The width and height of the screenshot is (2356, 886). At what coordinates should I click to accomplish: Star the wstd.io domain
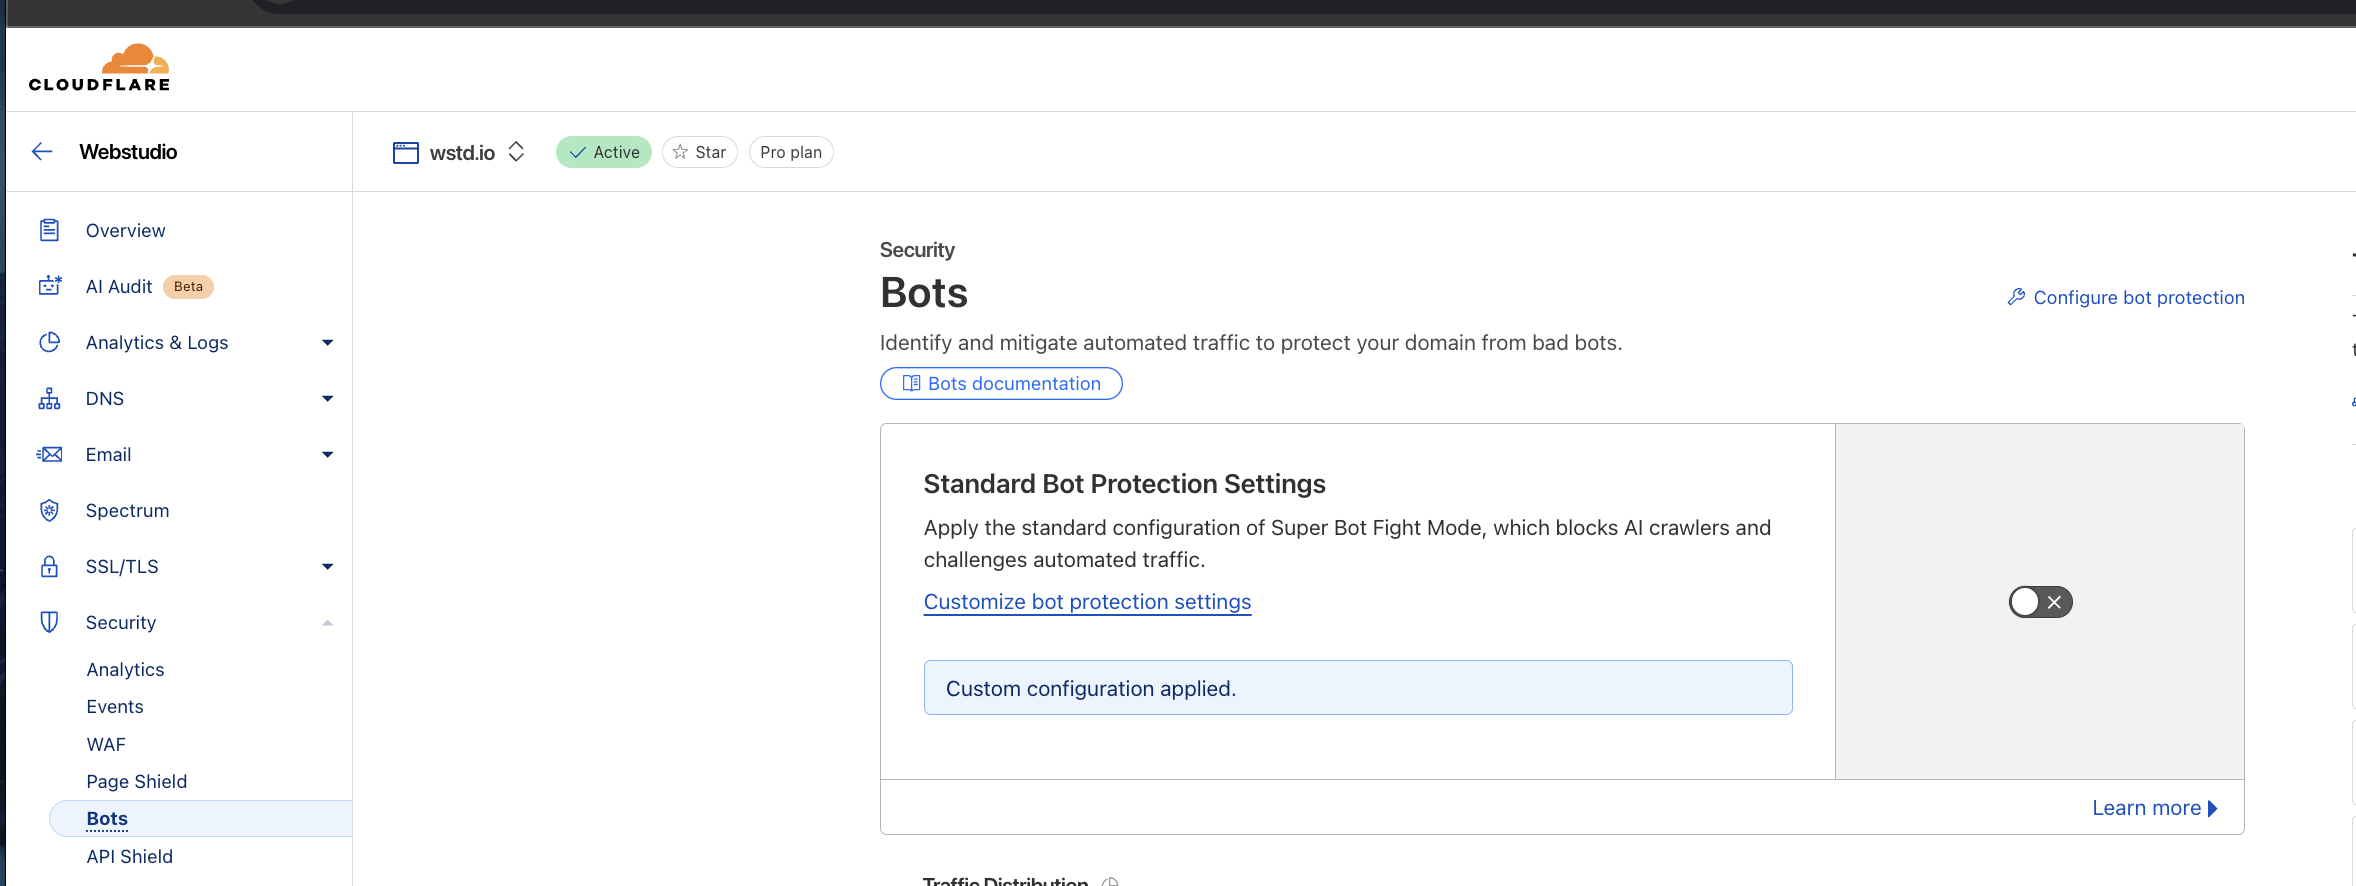pyautogui.click(x=700, y=152)
